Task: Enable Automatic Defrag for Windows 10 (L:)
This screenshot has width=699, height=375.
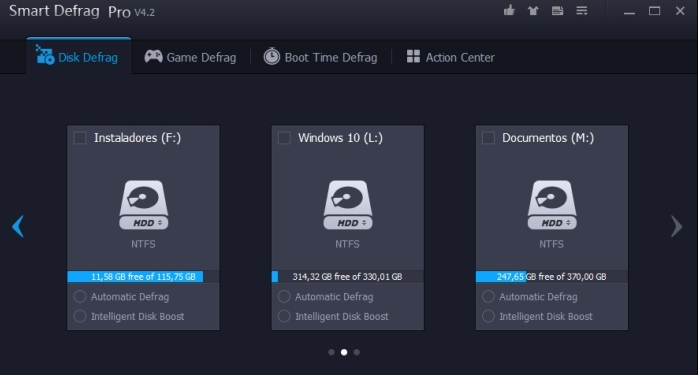Action: (284, 297)
